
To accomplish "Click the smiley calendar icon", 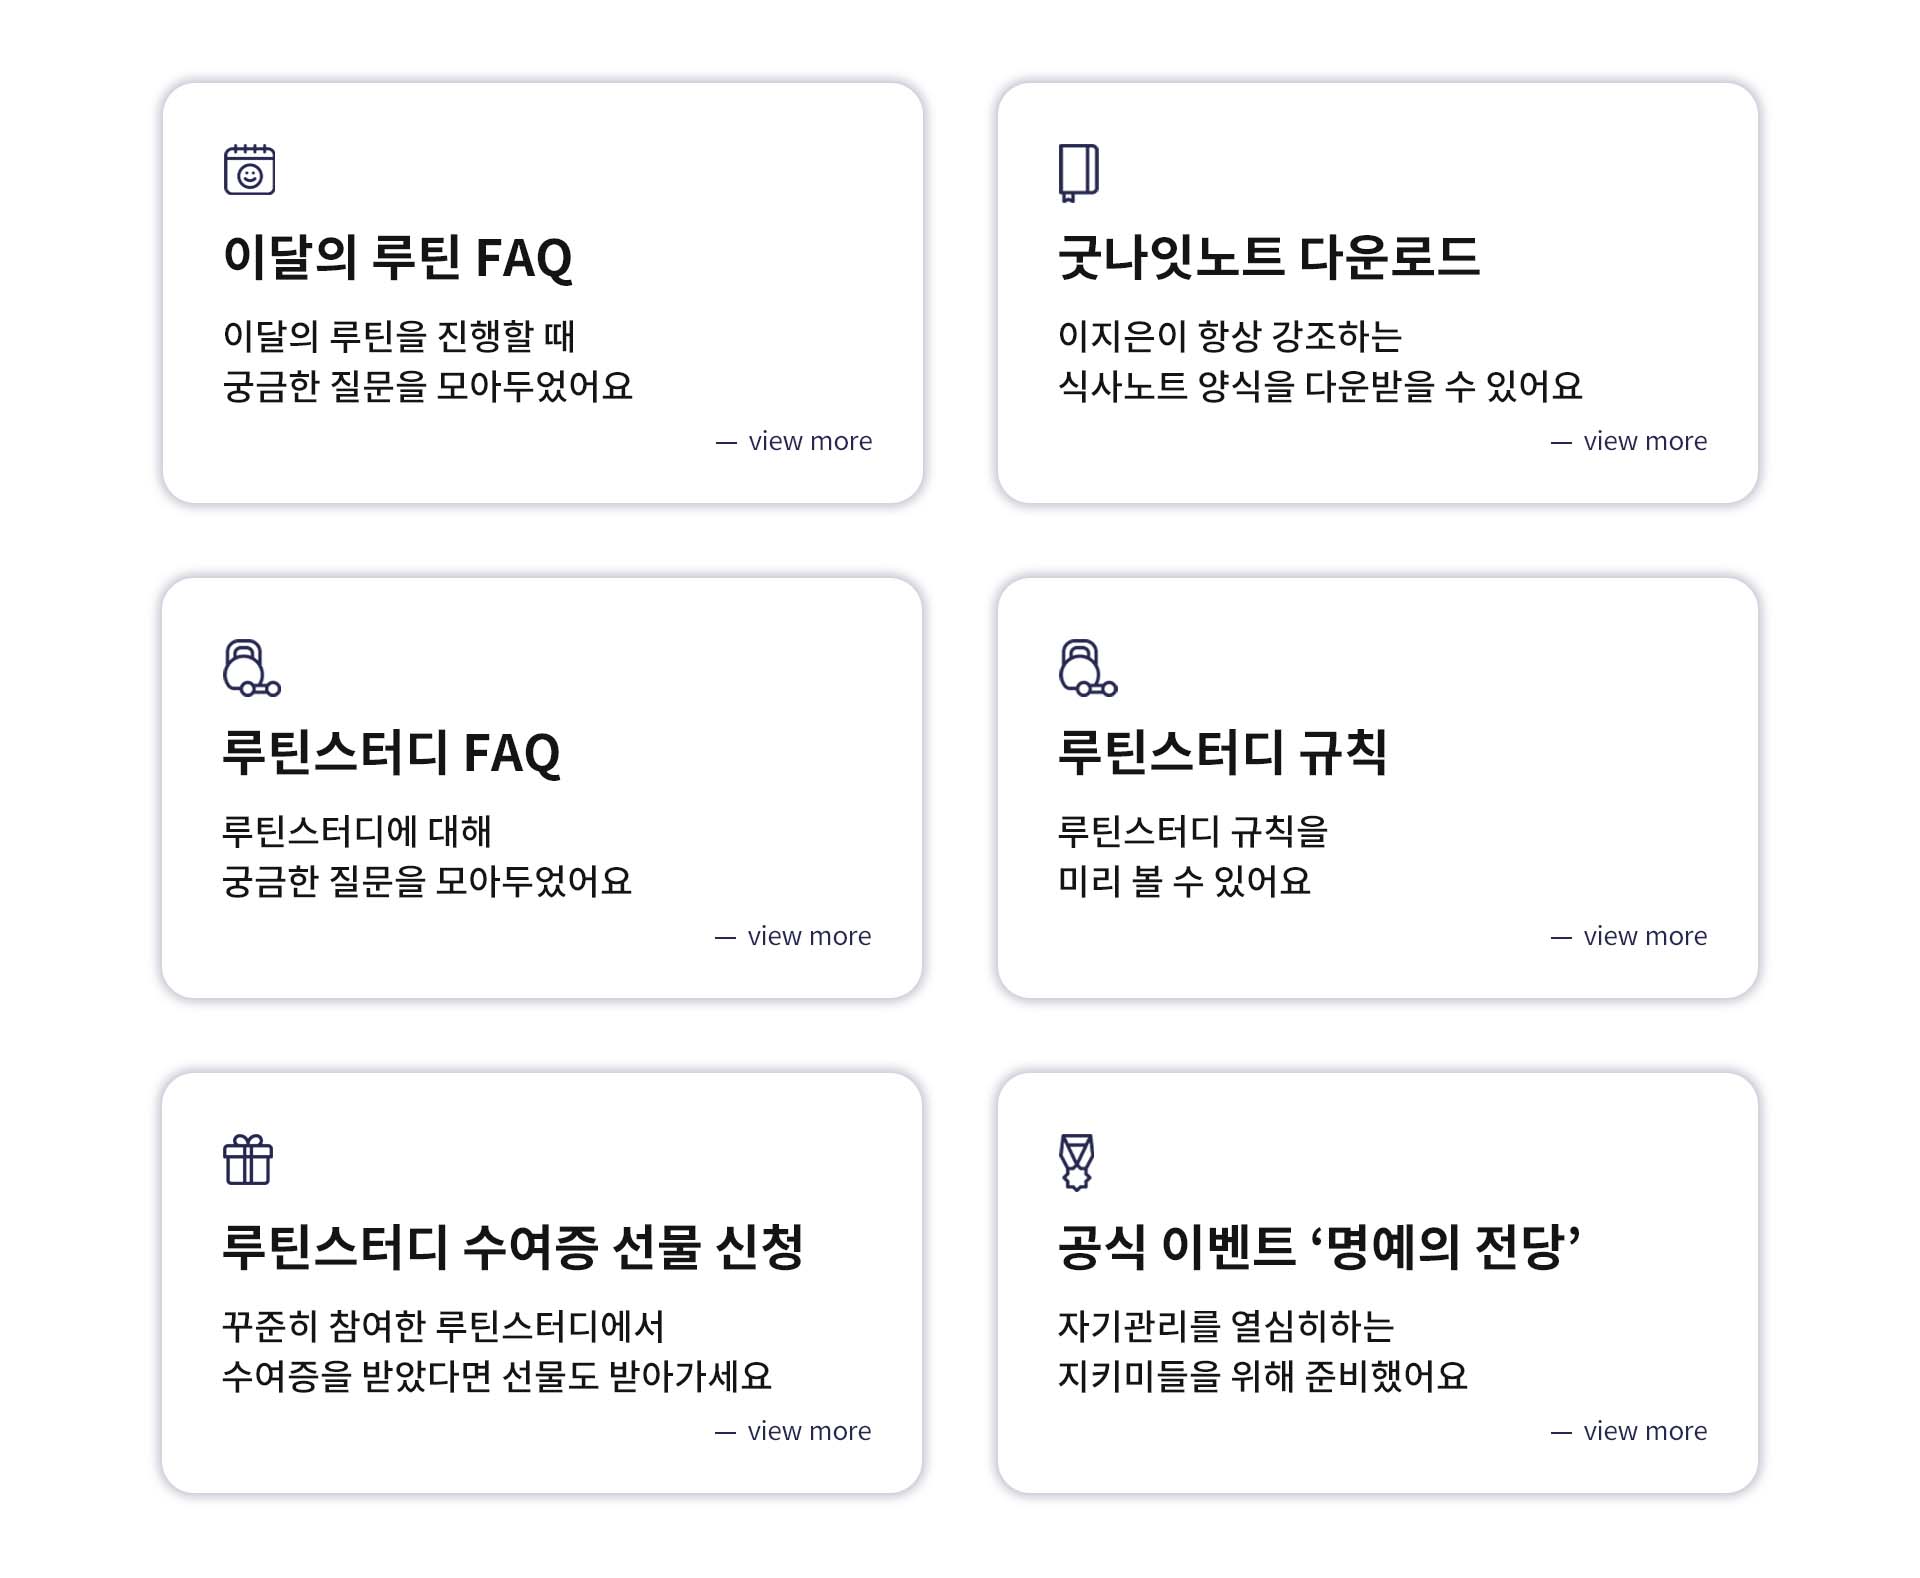I will pos(249,170).
